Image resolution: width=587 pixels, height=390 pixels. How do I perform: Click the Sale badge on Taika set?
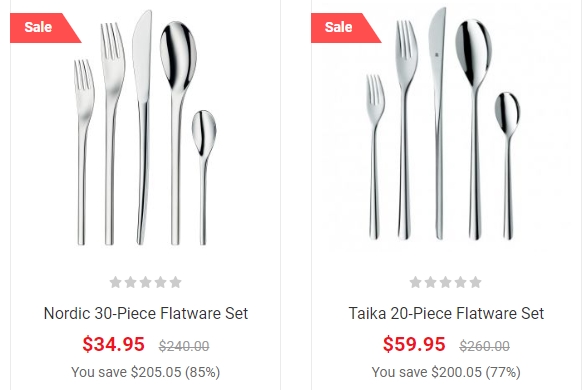343,28
